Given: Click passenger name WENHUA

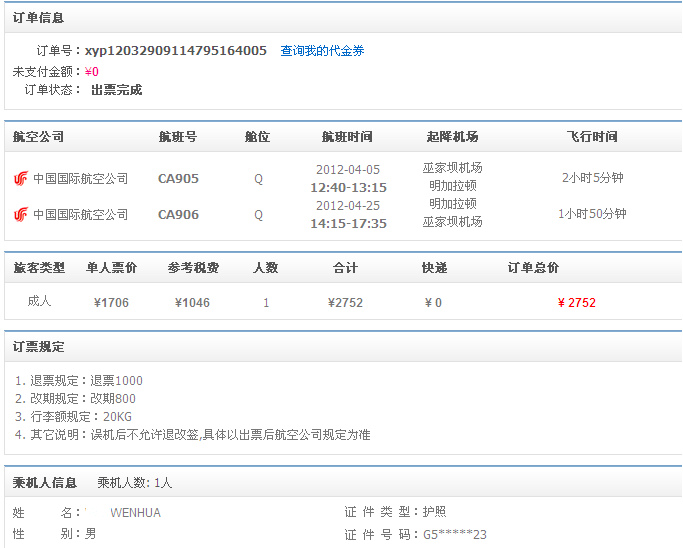Looking at the screenshot, I should click(135, 513).
